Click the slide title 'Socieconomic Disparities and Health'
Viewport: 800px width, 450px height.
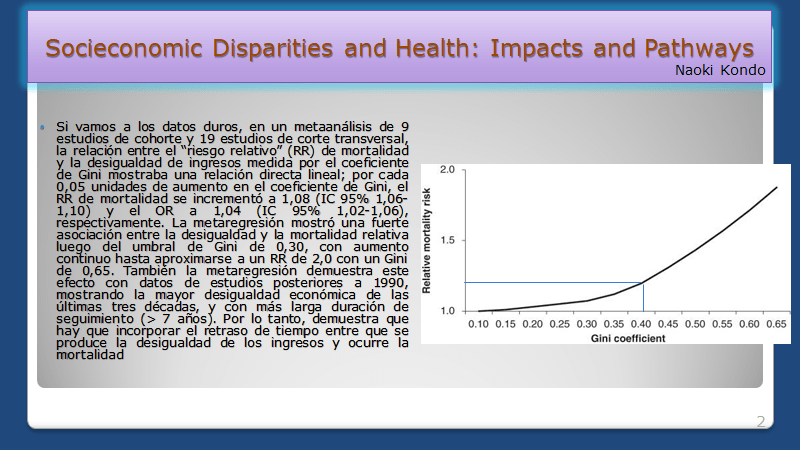[x=399, y=47]
